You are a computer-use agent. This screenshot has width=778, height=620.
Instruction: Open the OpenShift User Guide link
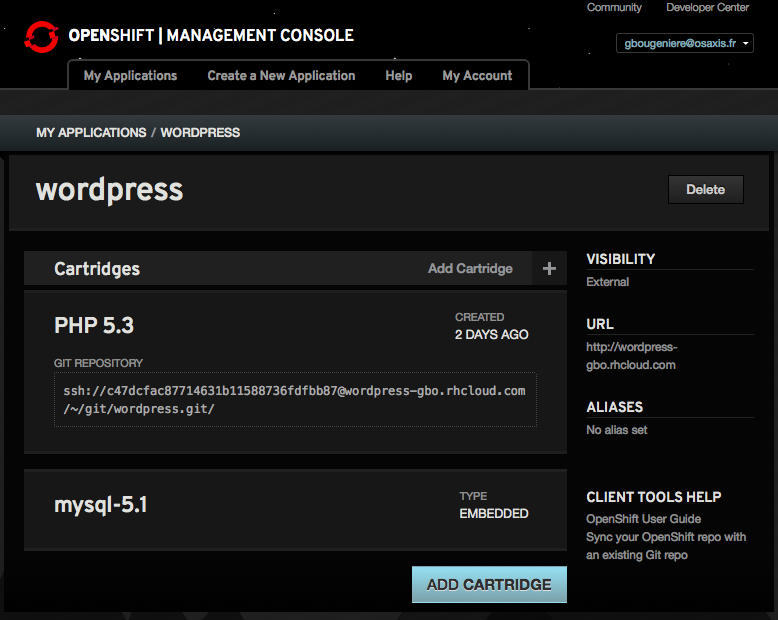point(644,519)
